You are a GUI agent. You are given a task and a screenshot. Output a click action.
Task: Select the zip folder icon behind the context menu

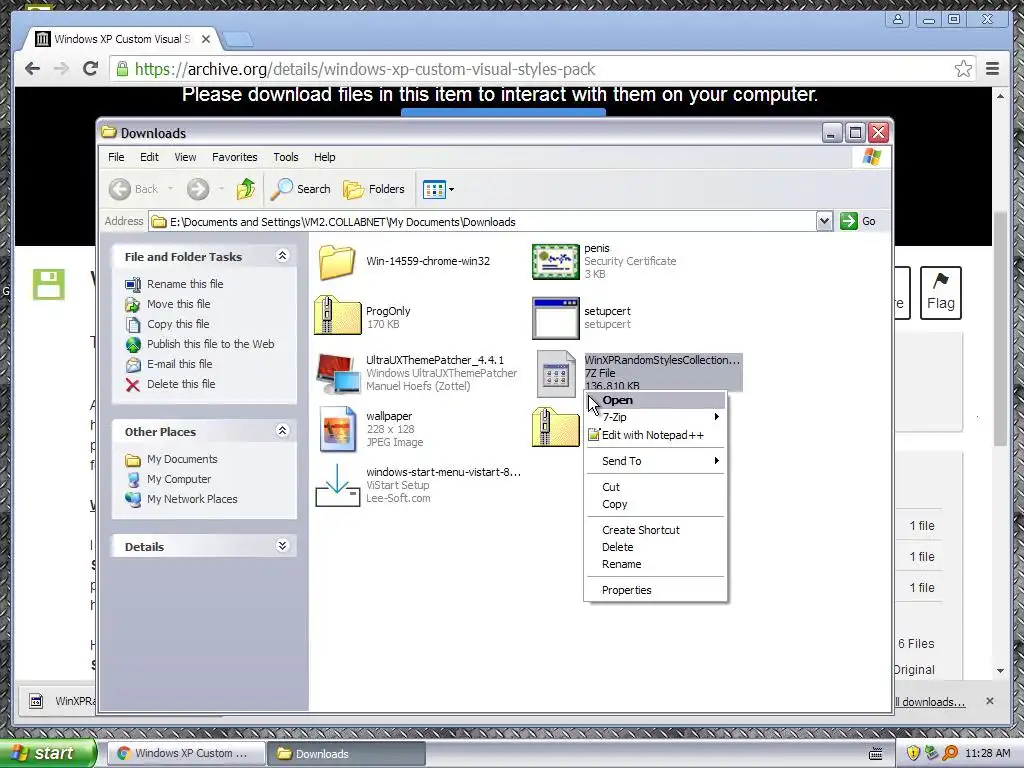point(556,428)
